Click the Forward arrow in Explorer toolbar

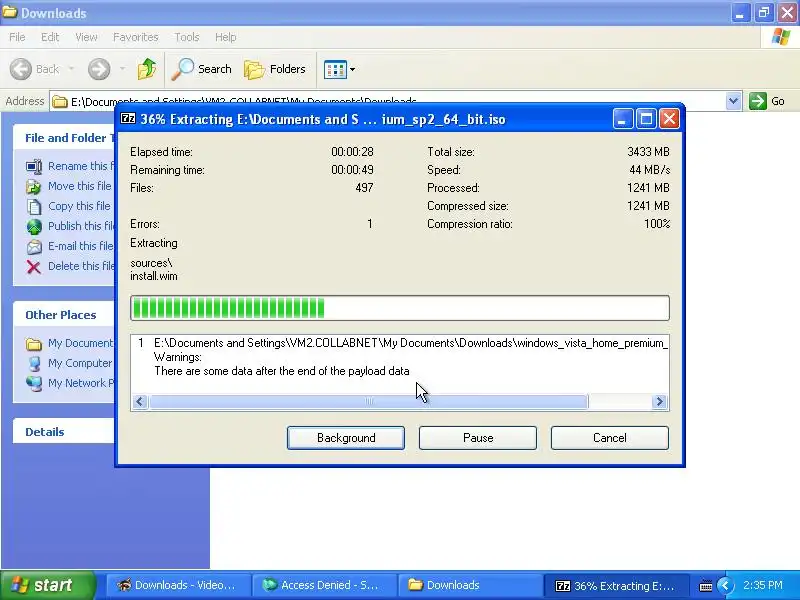[99, 69]
